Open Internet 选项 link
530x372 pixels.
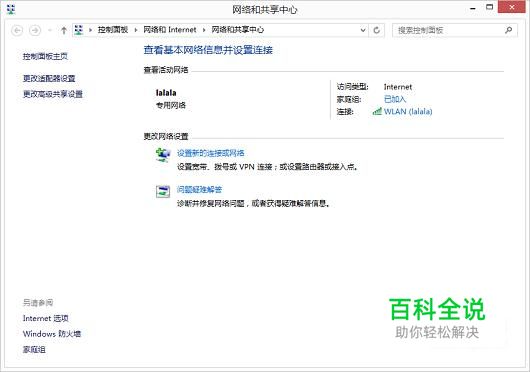pos(46,318)
